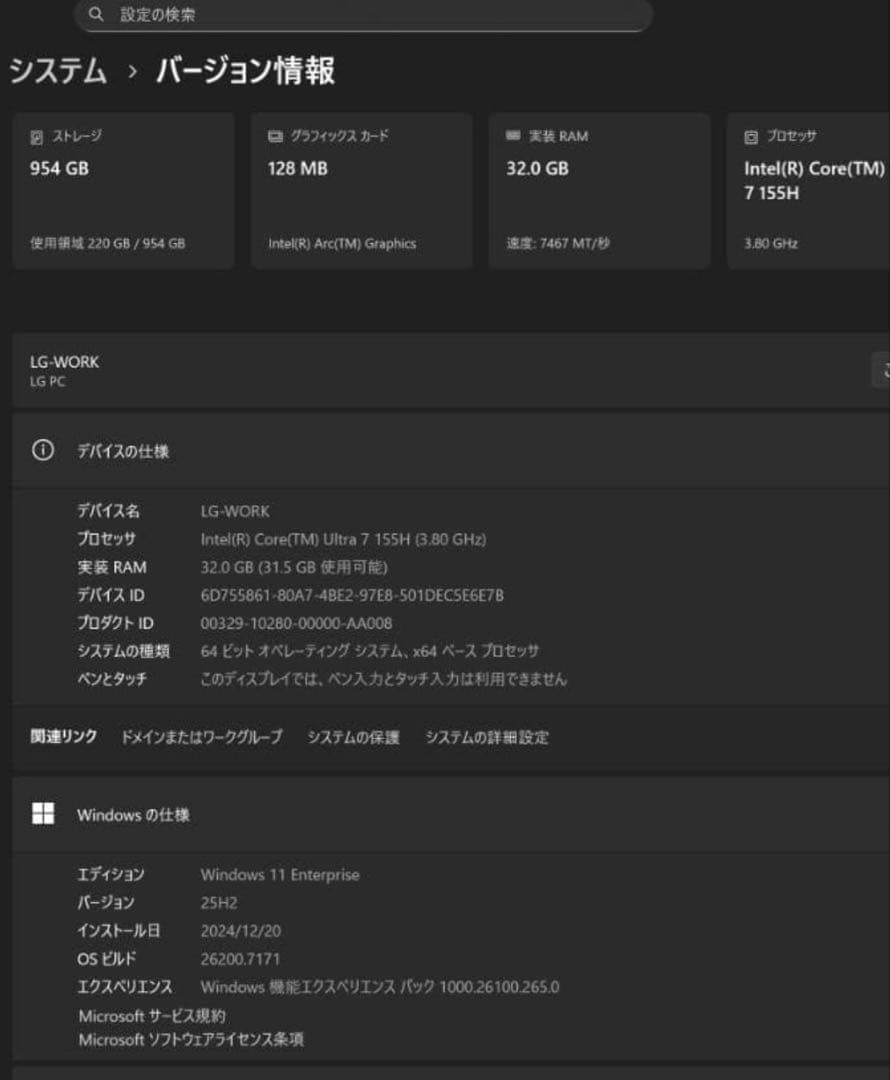Select the プロダクト ID value 00329-10280
890x1080 pixels.
(x=296, y=623)
